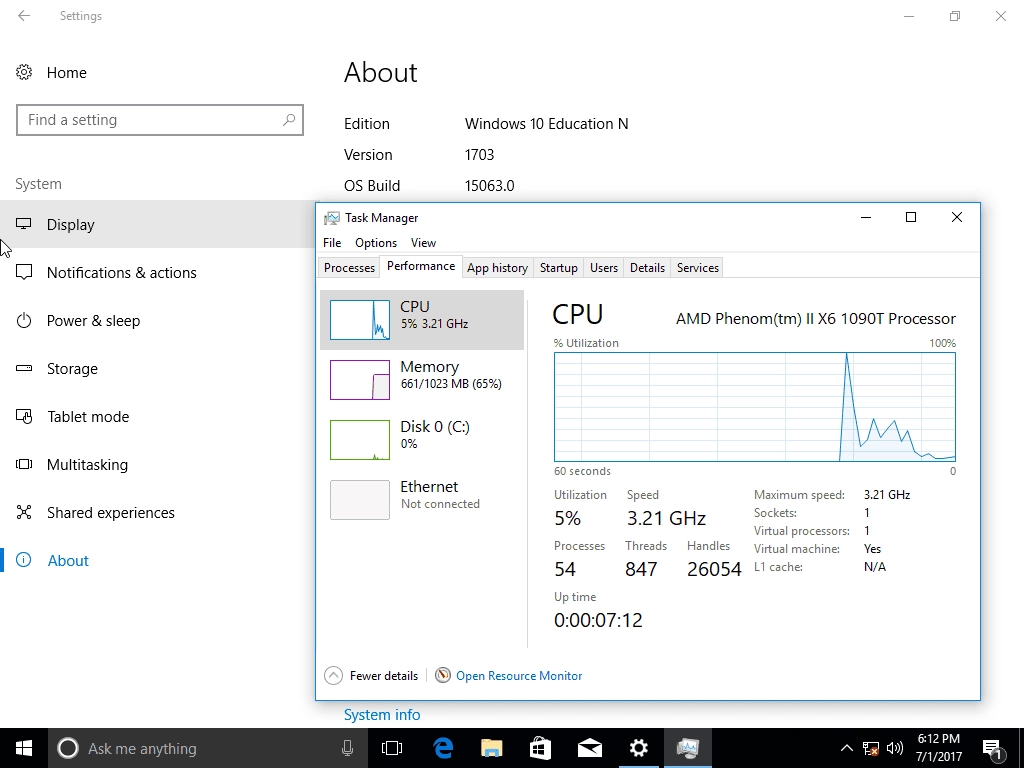Click the Task Manager taskbar icon
Image resolution: width=1024 pixels, height=768 pixels.
[x=688, y=748]
